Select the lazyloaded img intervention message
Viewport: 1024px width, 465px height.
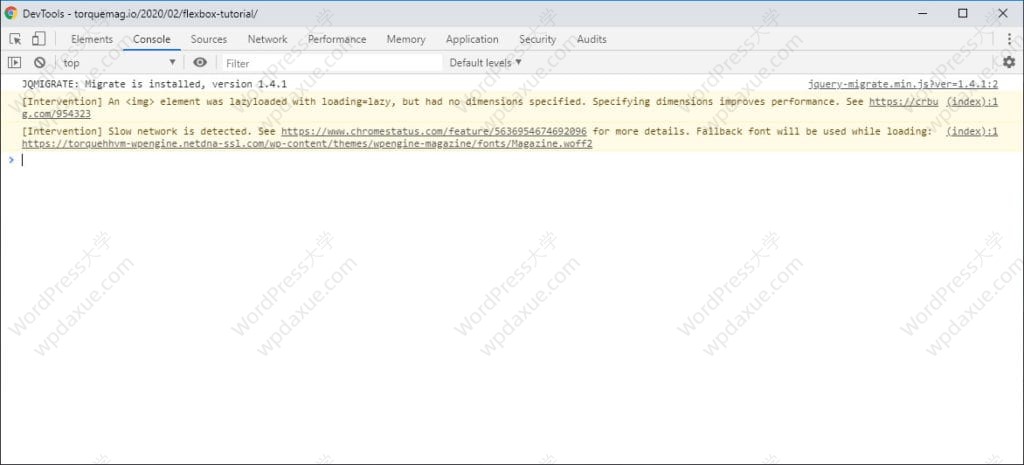443,102
